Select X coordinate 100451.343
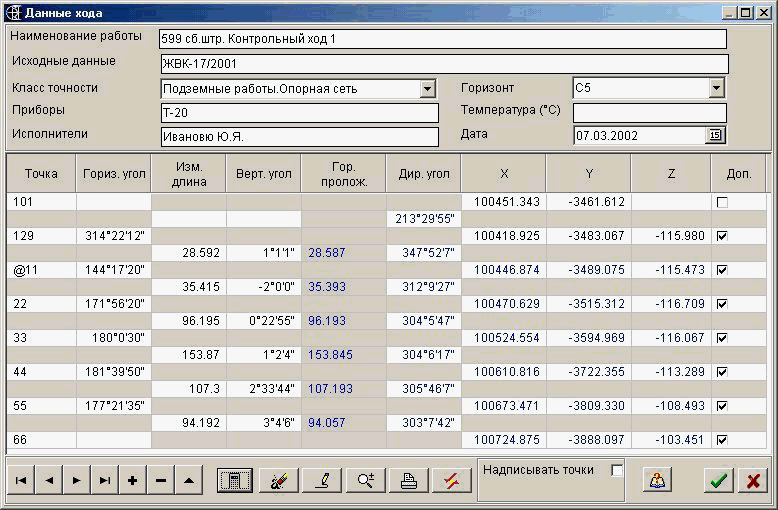The width and height of the screenshot is (778, 510). click(504, 202)
